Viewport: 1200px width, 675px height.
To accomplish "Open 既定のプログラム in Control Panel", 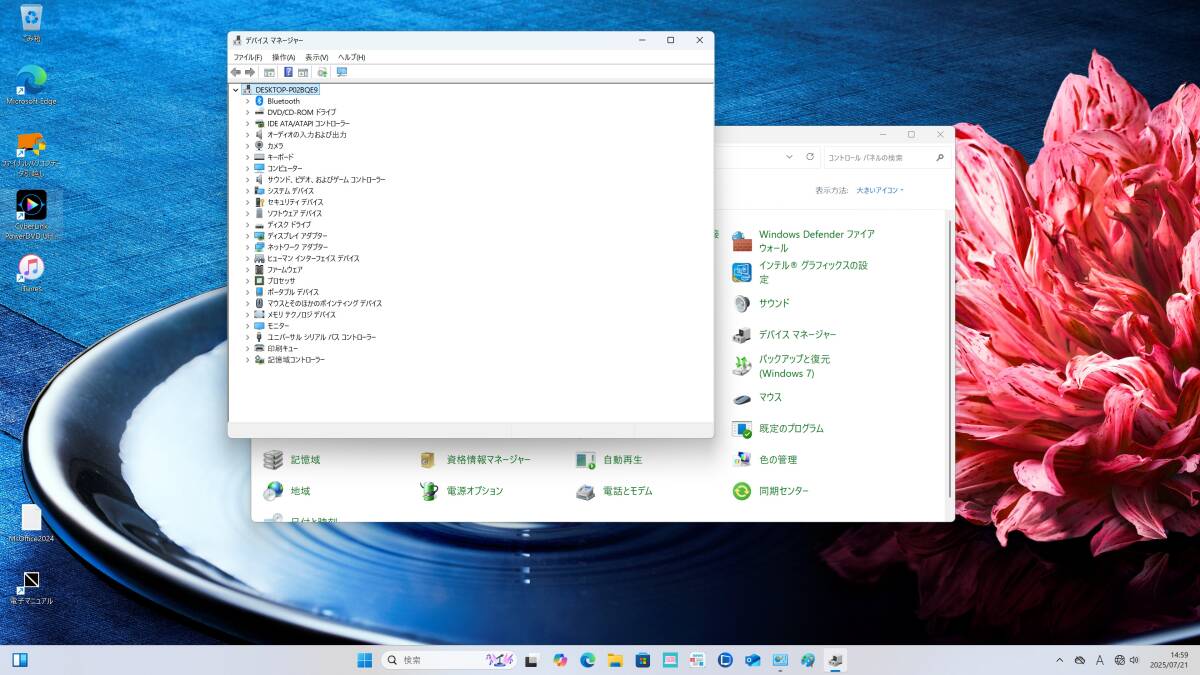I will click(791, 428).
